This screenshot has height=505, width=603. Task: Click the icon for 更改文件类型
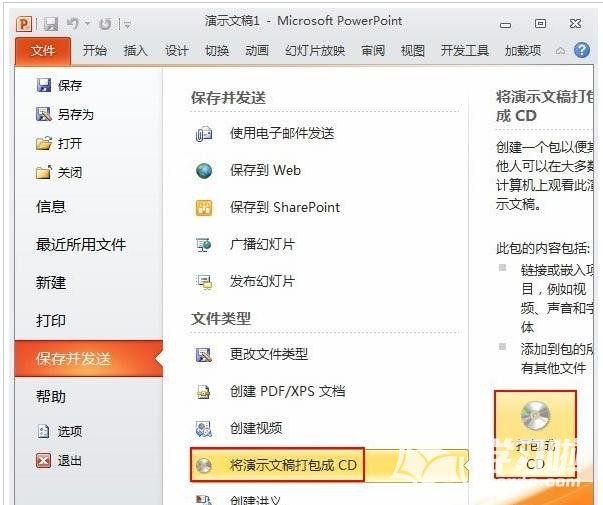pyautogui.click(x=204, y=355)
